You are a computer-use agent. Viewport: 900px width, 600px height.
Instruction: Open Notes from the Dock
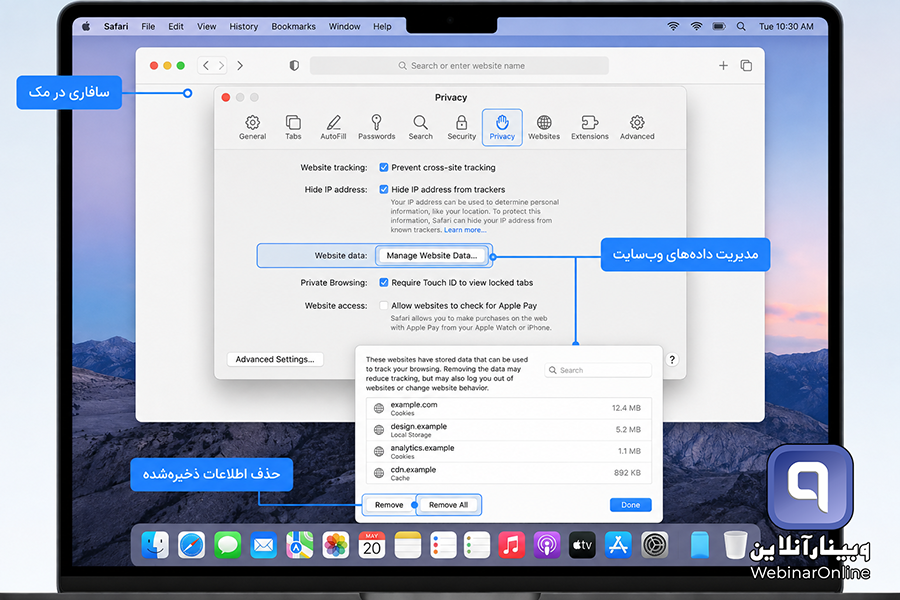pos(408,545)
